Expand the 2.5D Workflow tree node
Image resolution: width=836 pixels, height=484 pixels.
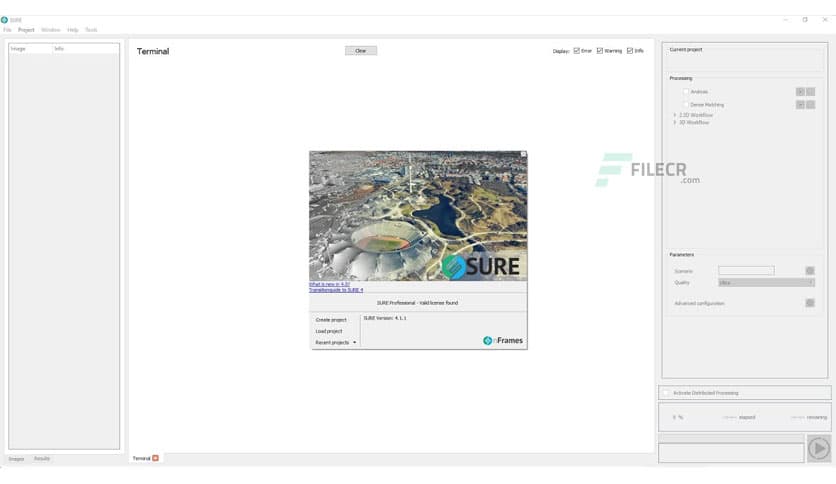(674, 115)
